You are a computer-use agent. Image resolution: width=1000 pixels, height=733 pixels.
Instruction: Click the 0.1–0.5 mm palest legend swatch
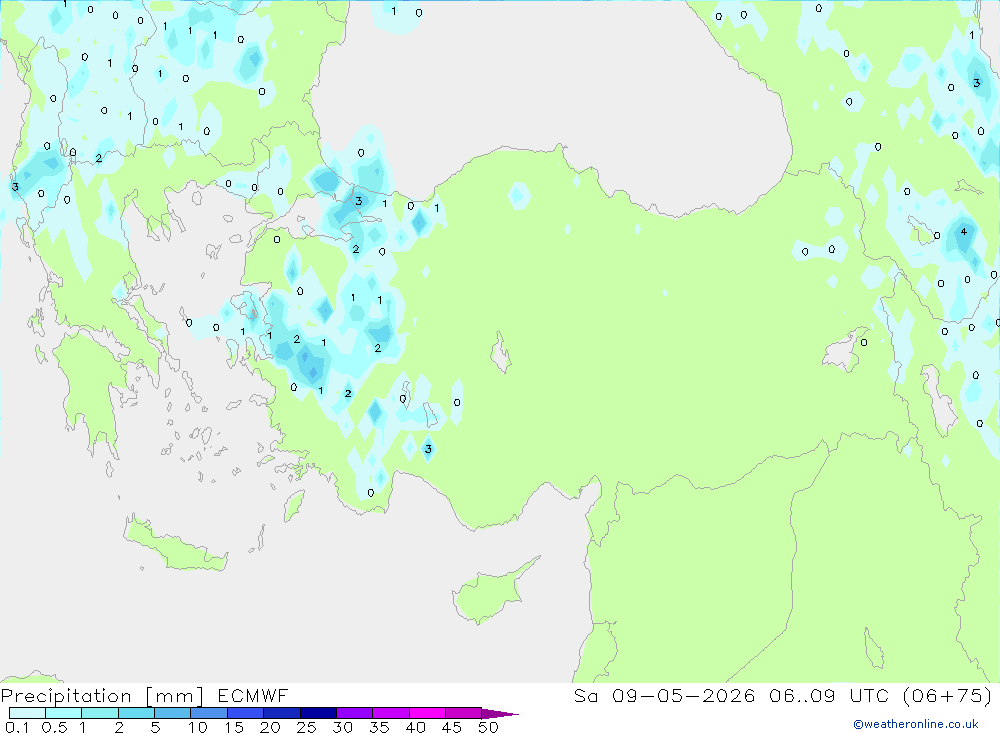click(27, 713)
